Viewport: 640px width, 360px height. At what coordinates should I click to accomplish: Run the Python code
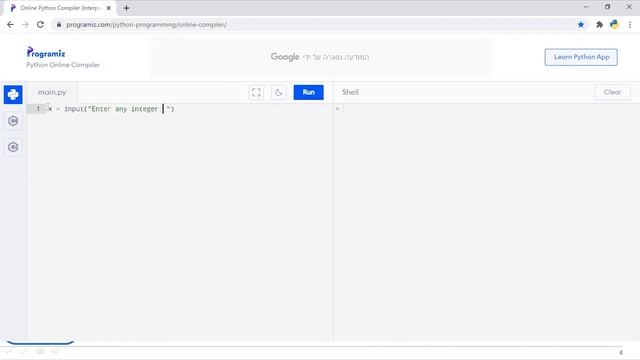click(309, 92)
